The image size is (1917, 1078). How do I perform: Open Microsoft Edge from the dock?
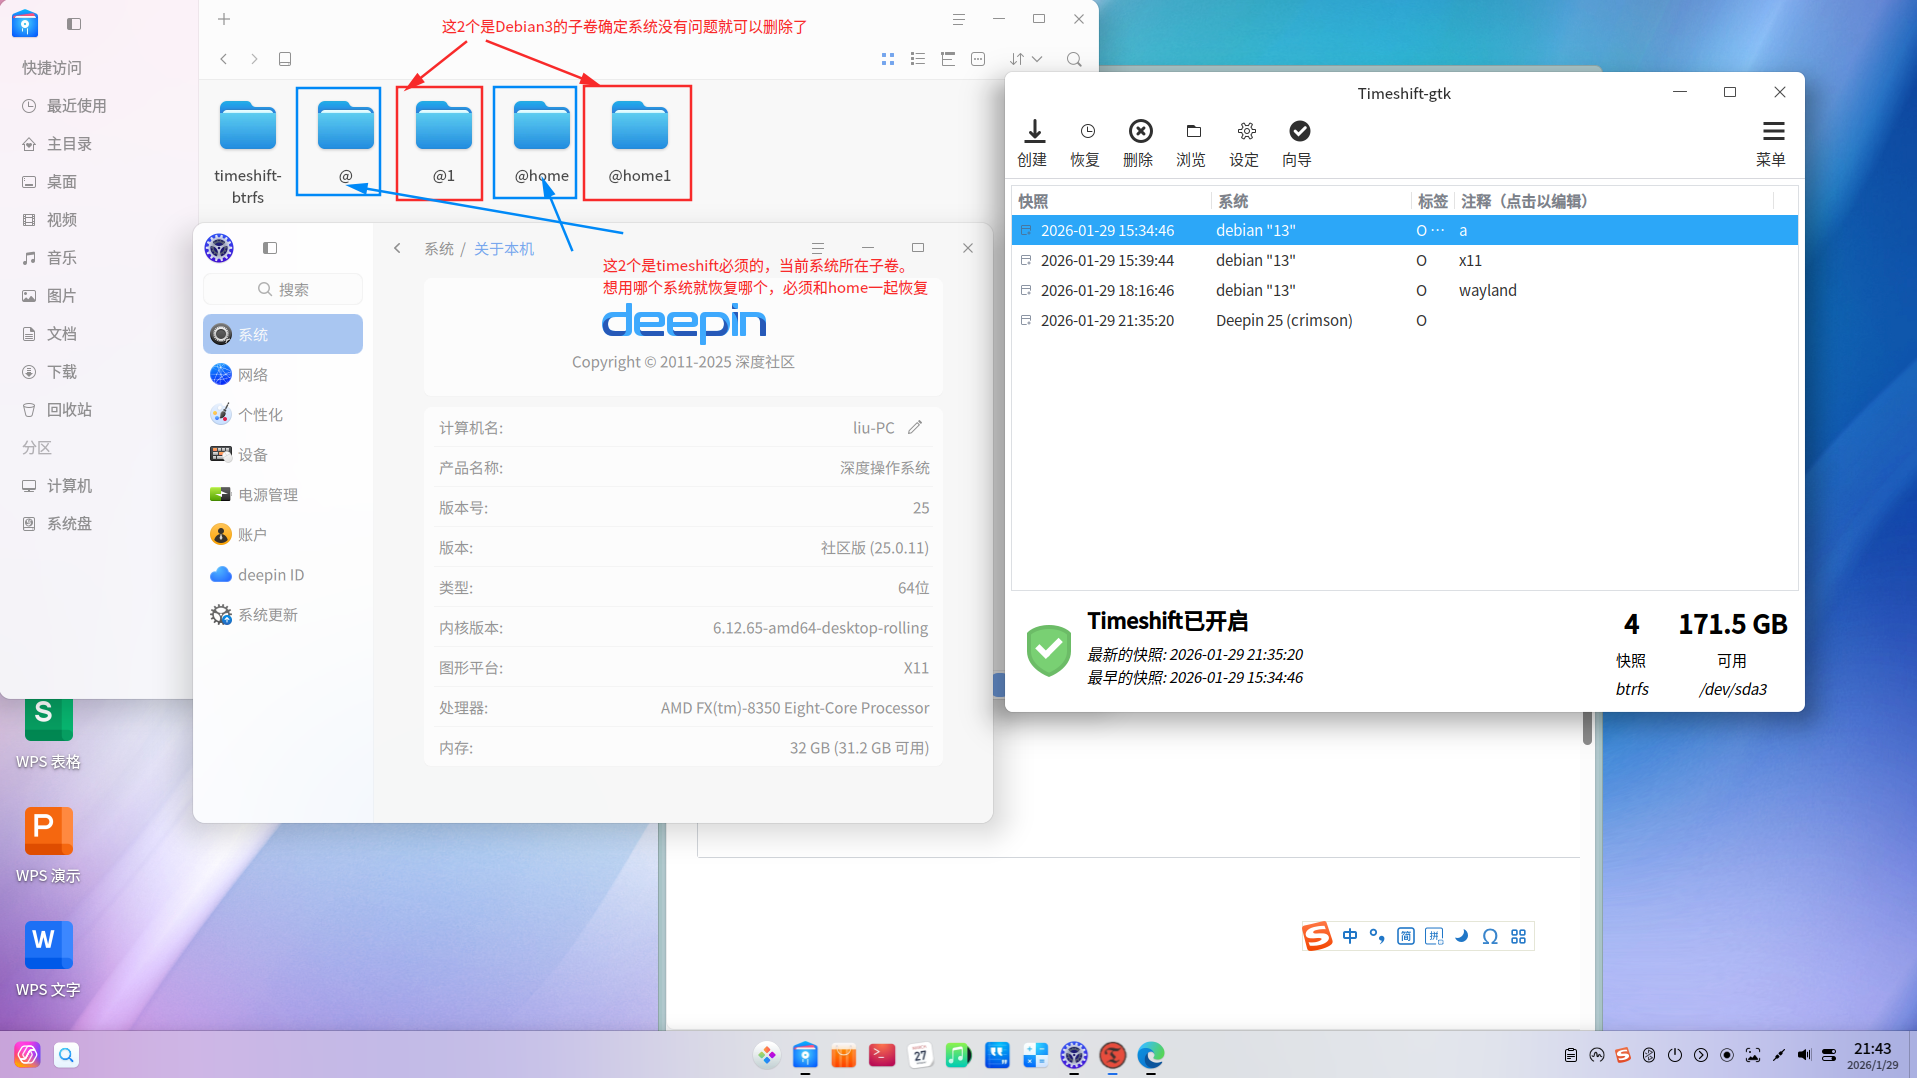point(1150,1055)
